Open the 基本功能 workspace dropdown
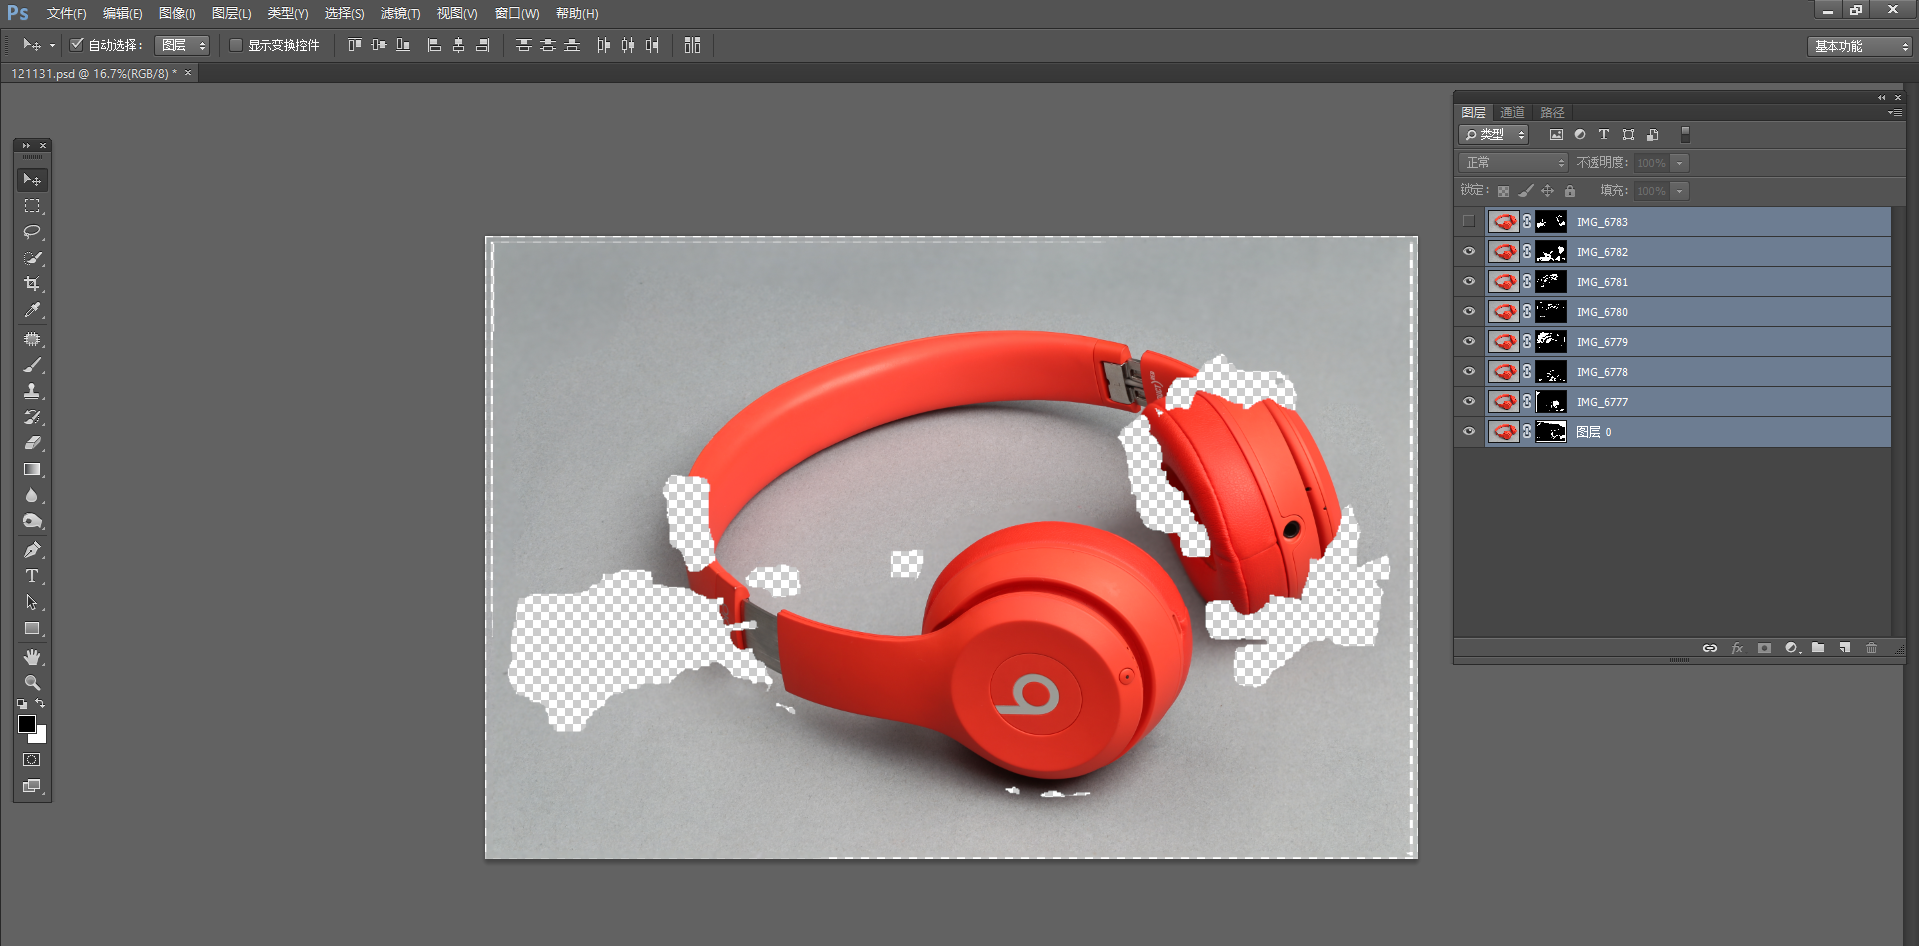Viewport: 1919px width, 946px height. [1859, 46]
